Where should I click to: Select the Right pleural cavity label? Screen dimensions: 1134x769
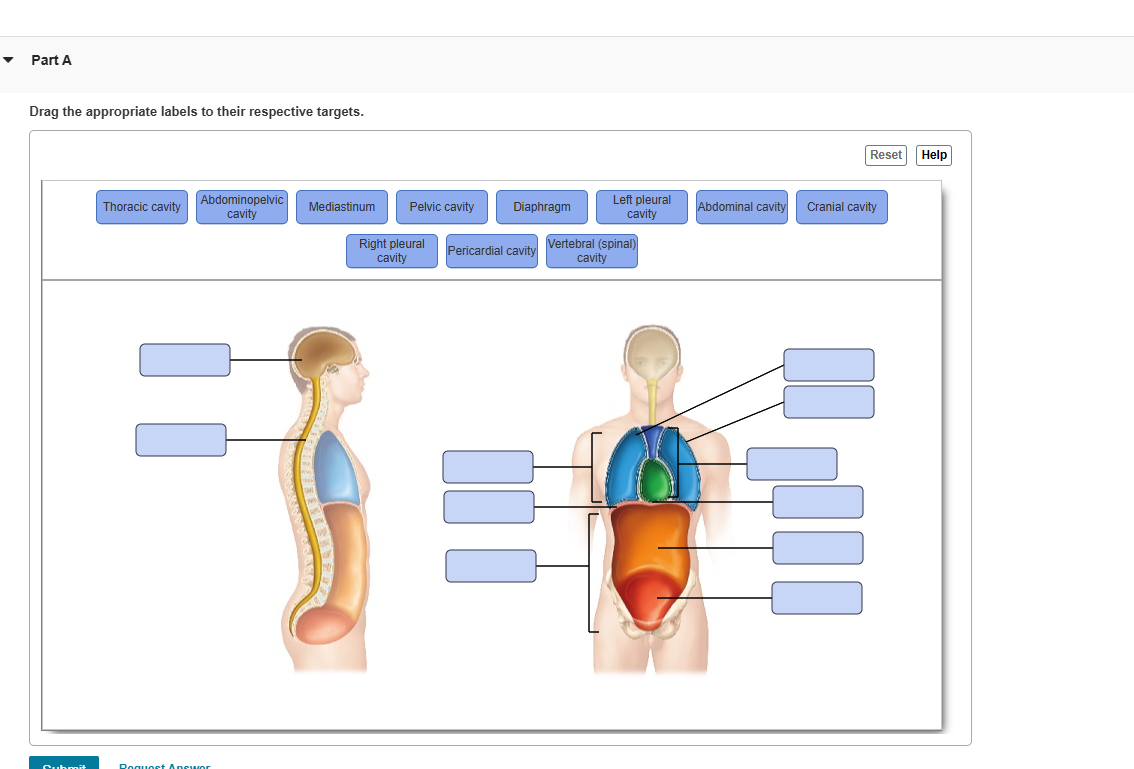392,251
